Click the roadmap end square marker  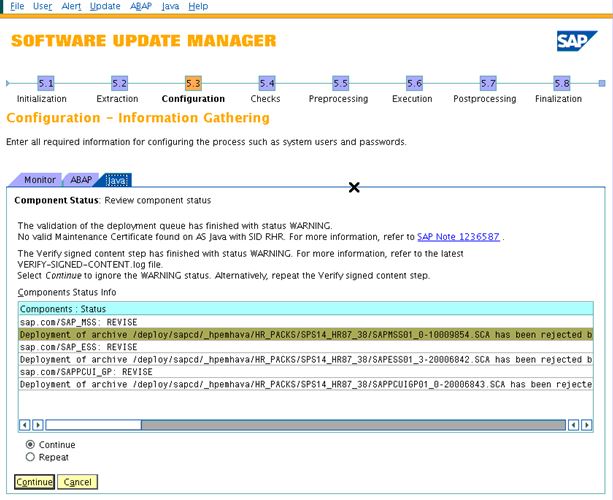602,83
